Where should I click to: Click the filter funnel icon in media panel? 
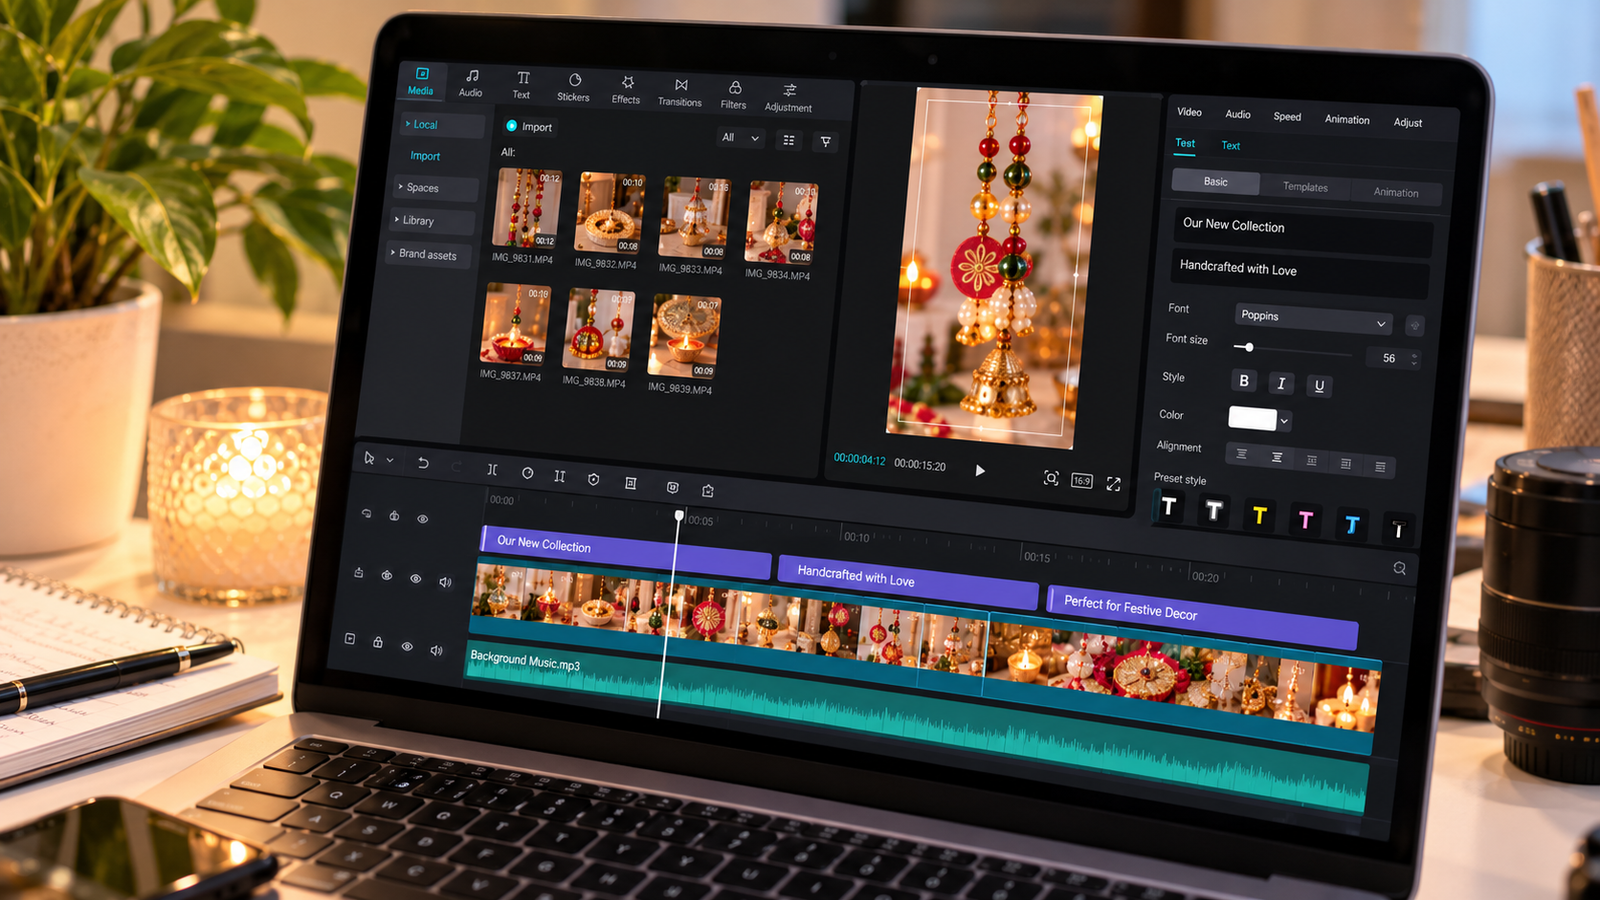826,142
